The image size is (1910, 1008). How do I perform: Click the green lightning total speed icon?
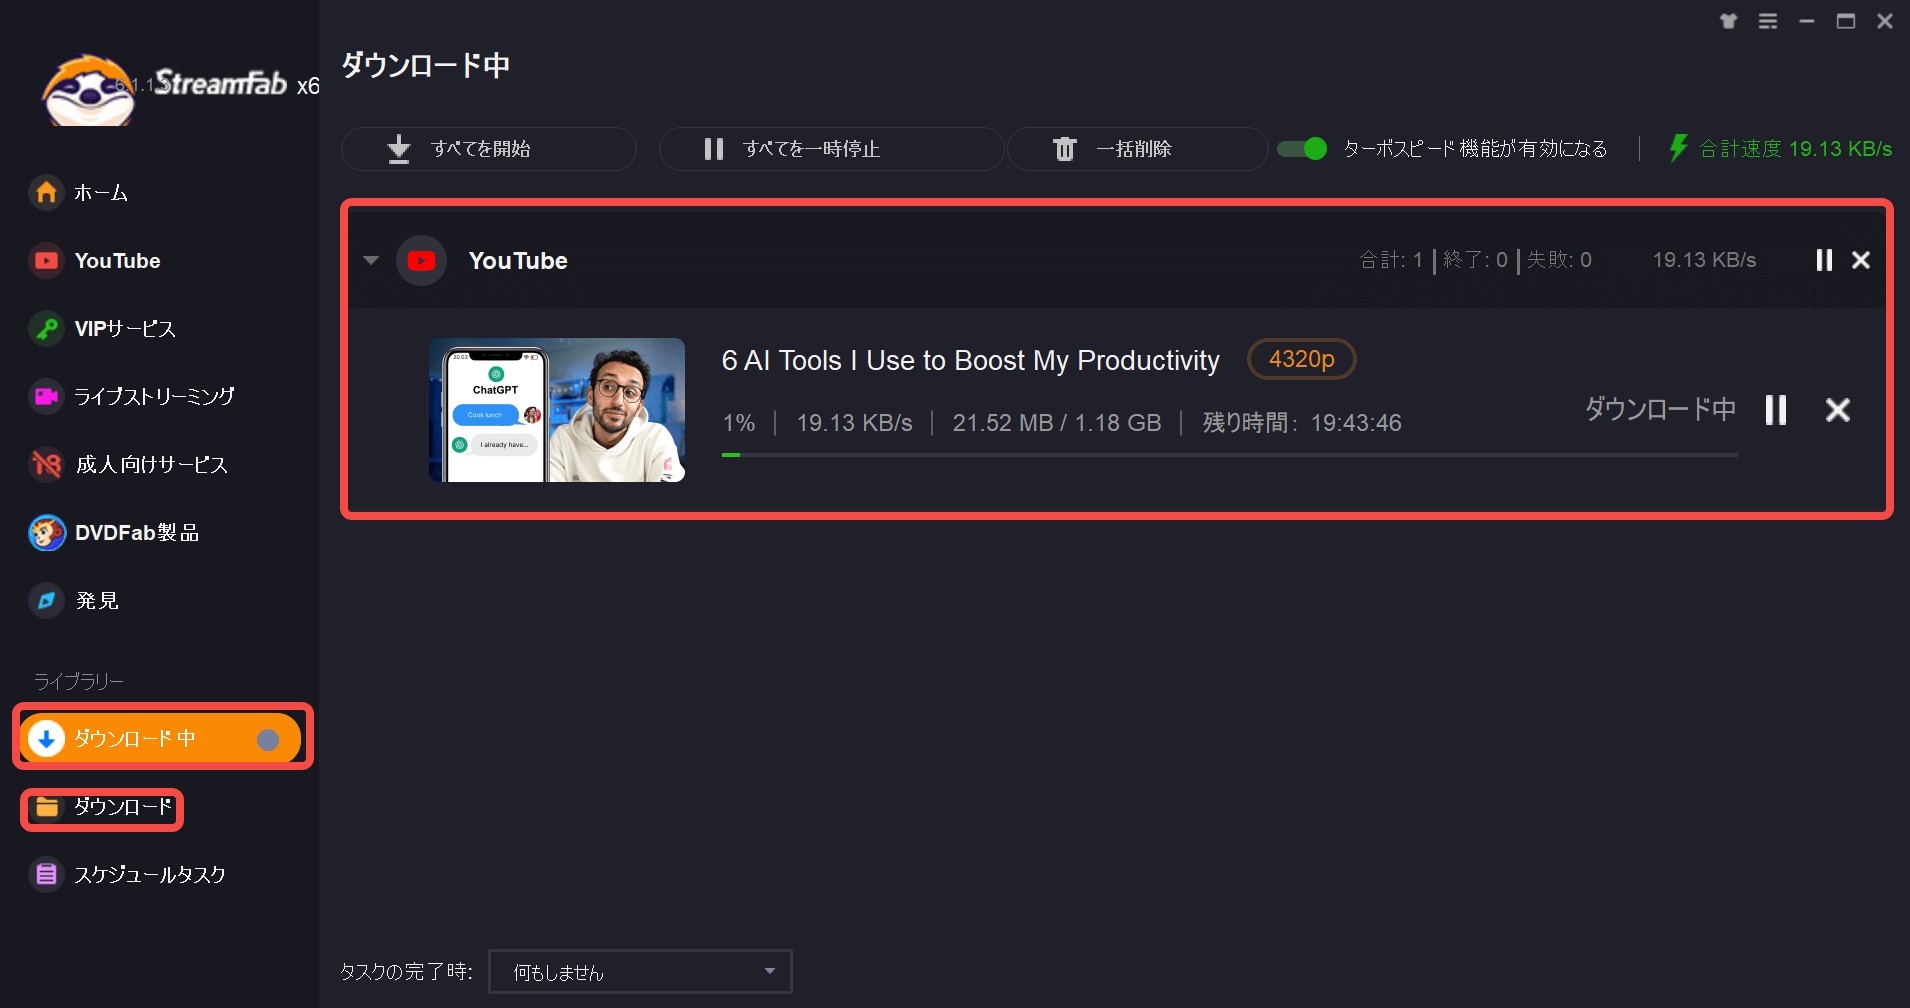pos(1678,148)
